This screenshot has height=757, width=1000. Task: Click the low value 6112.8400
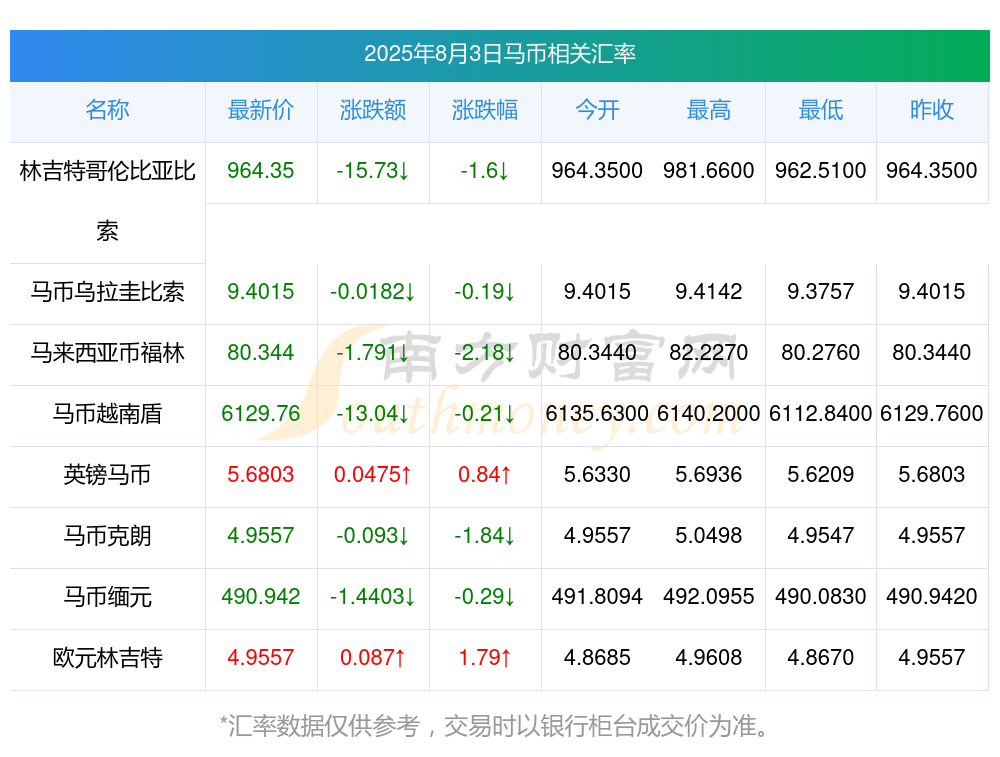(821, 414)
